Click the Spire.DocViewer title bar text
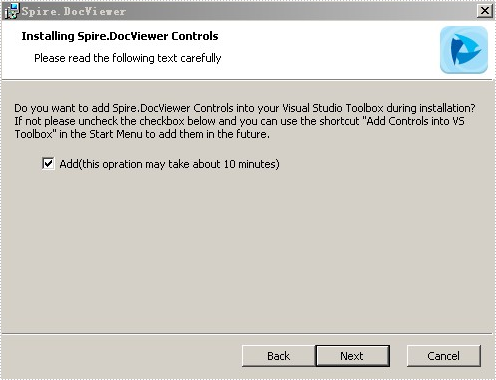Image resolution: width=496 pixels, height=380 pixels. click(x=74, y=11)
